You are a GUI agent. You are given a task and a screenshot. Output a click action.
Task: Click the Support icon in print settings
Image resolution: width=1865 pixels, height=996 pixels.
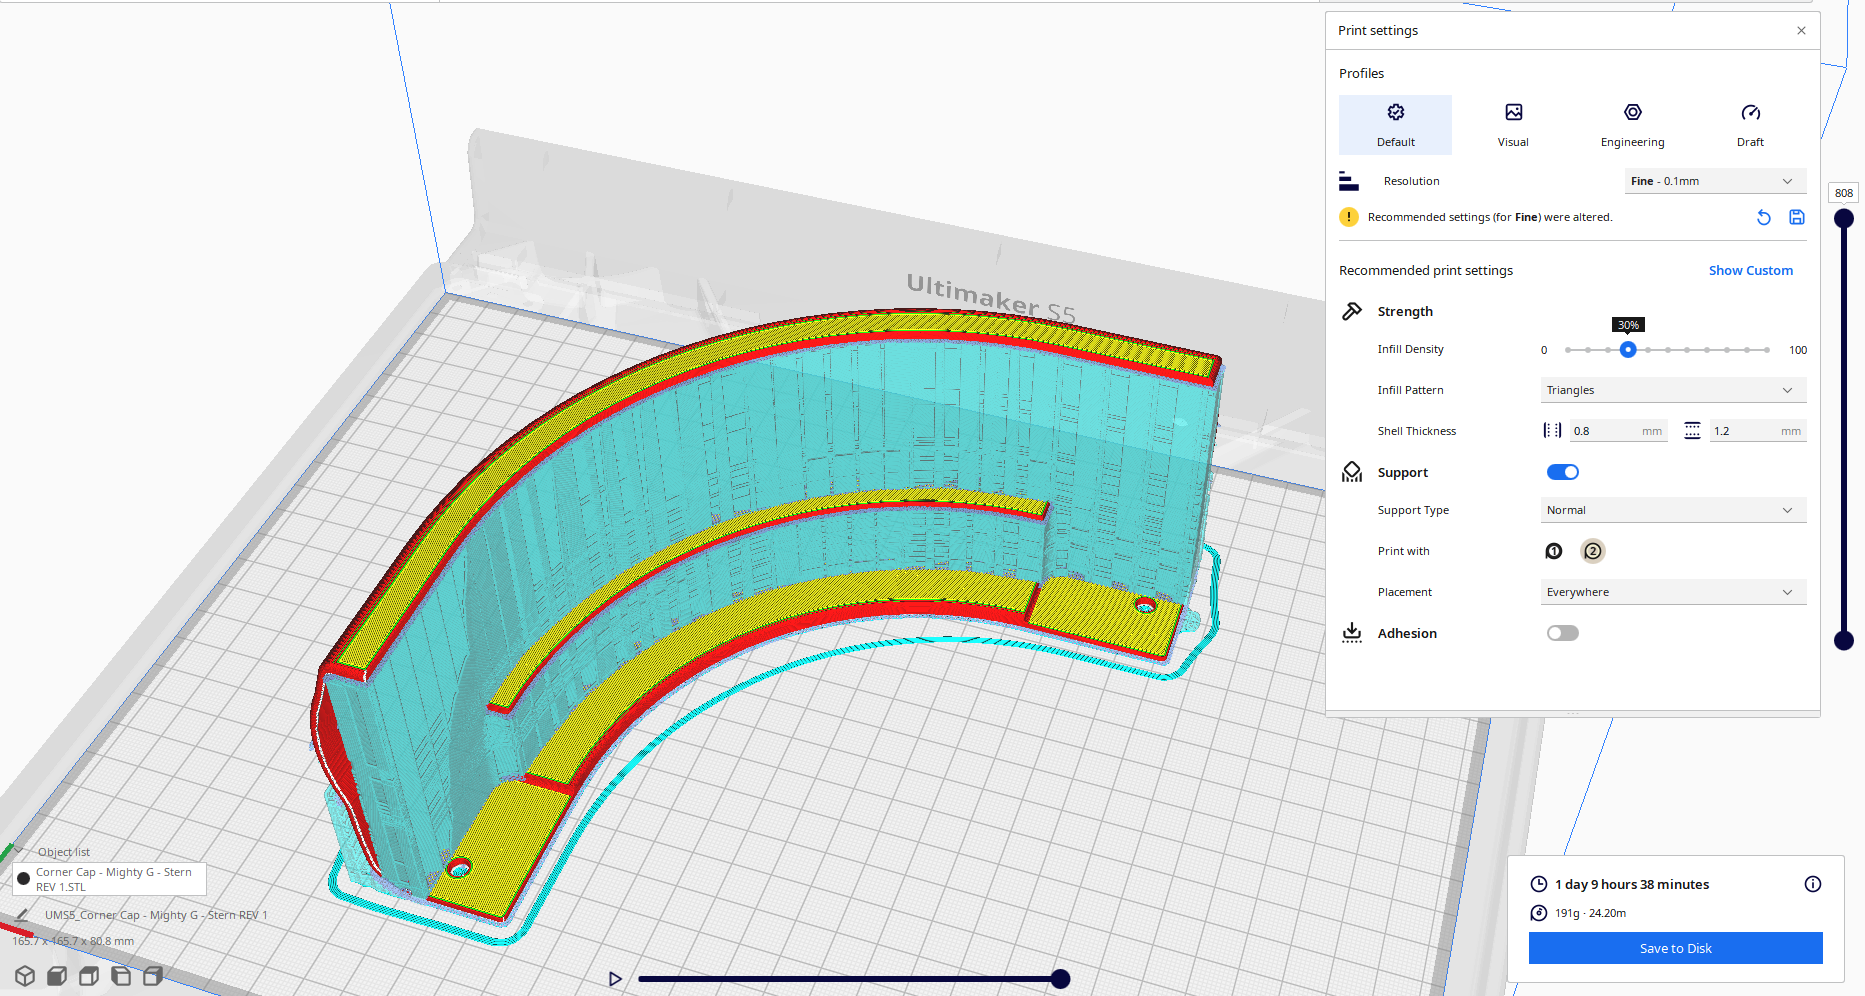click(1352, 471)
